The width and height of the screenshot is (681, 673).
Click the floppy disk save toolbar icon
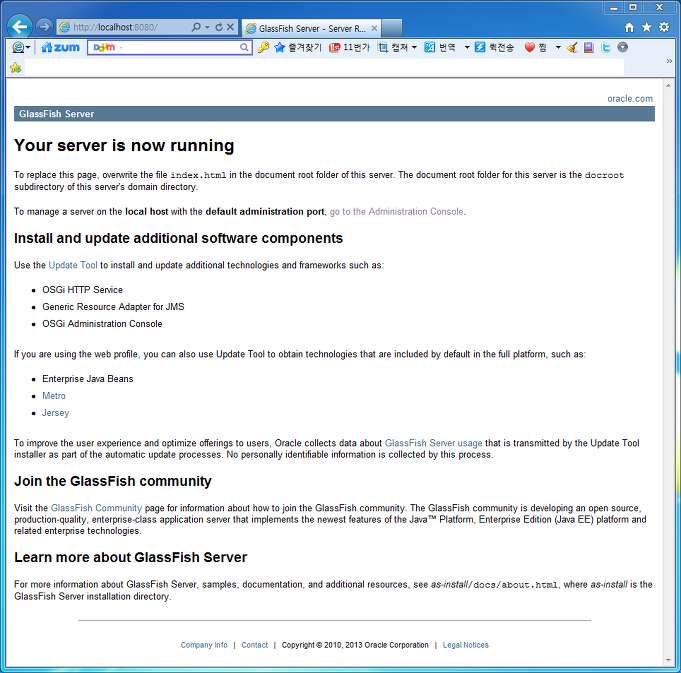pos(588,47)
